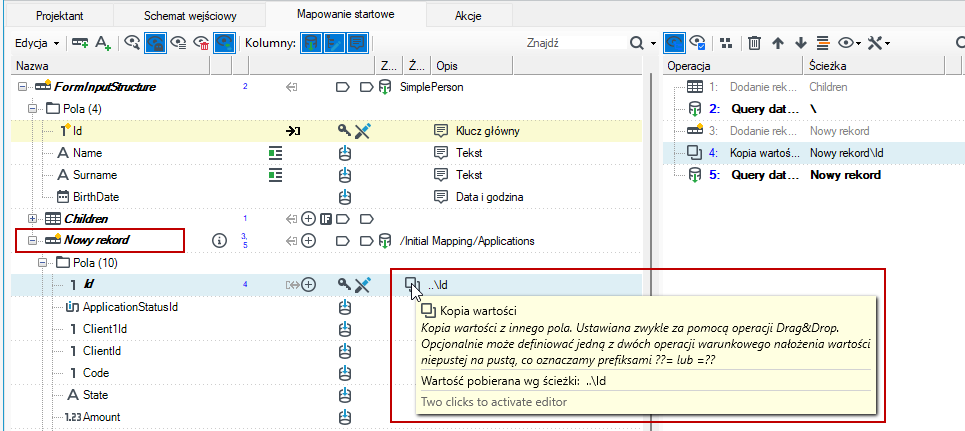Select the Client1Id field row
Screen dimensions: 965x431
326,329
